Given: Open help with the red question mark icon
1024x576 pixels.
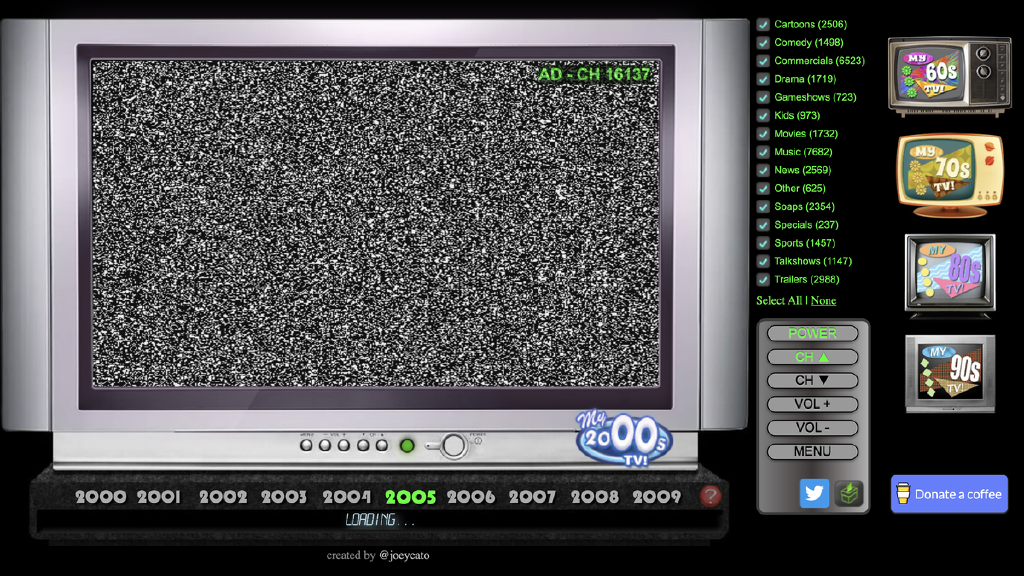Looking at the screenshot, I should coord(710,496).
